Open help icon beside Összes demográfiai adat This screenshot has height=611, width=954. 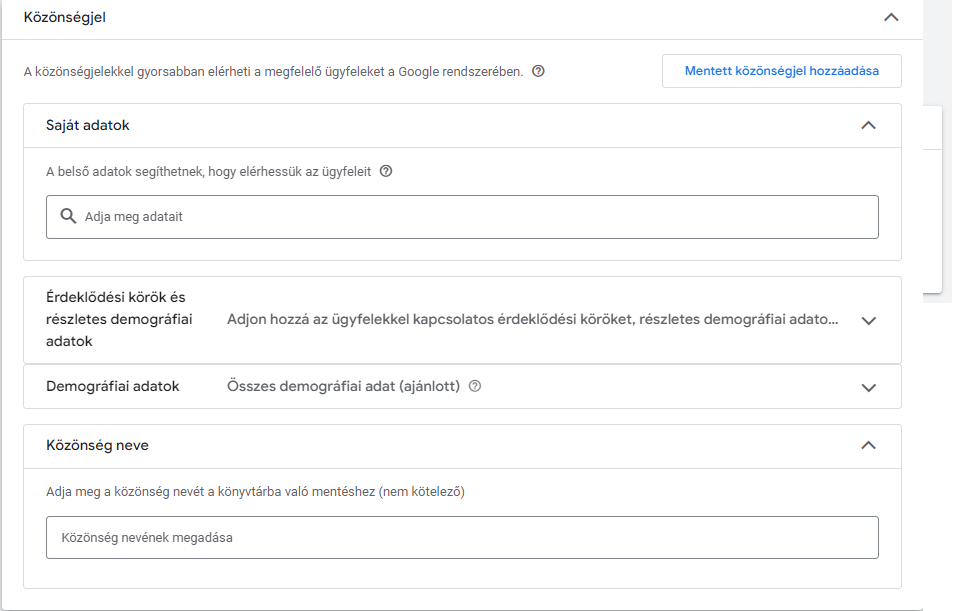coord(475,386)
